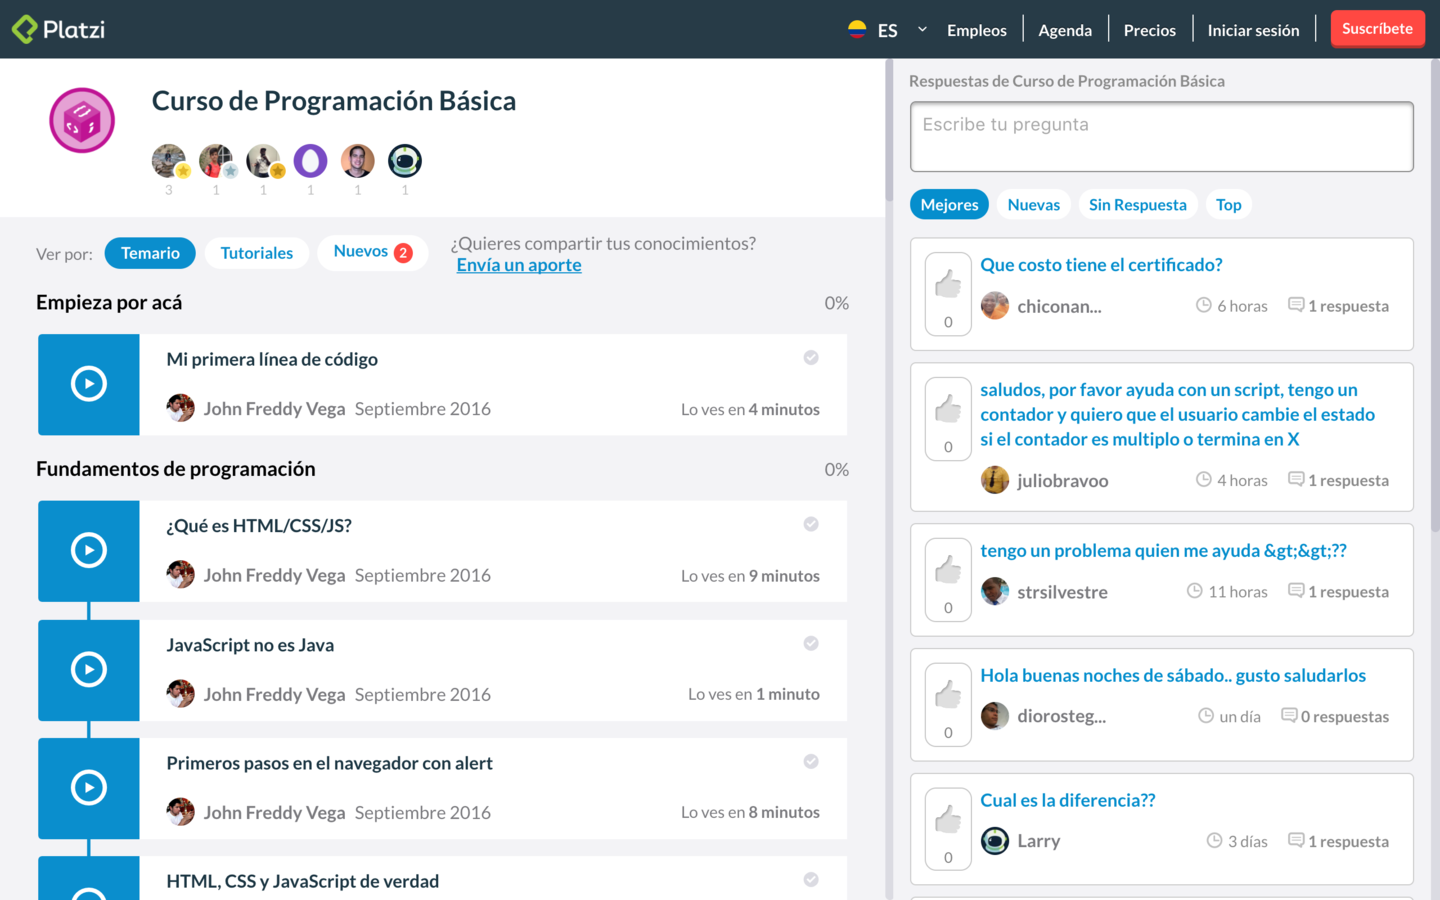The image size is (1440, 900).
Task: Click the red Suscríbete button
Action: tap(1377, 29)
